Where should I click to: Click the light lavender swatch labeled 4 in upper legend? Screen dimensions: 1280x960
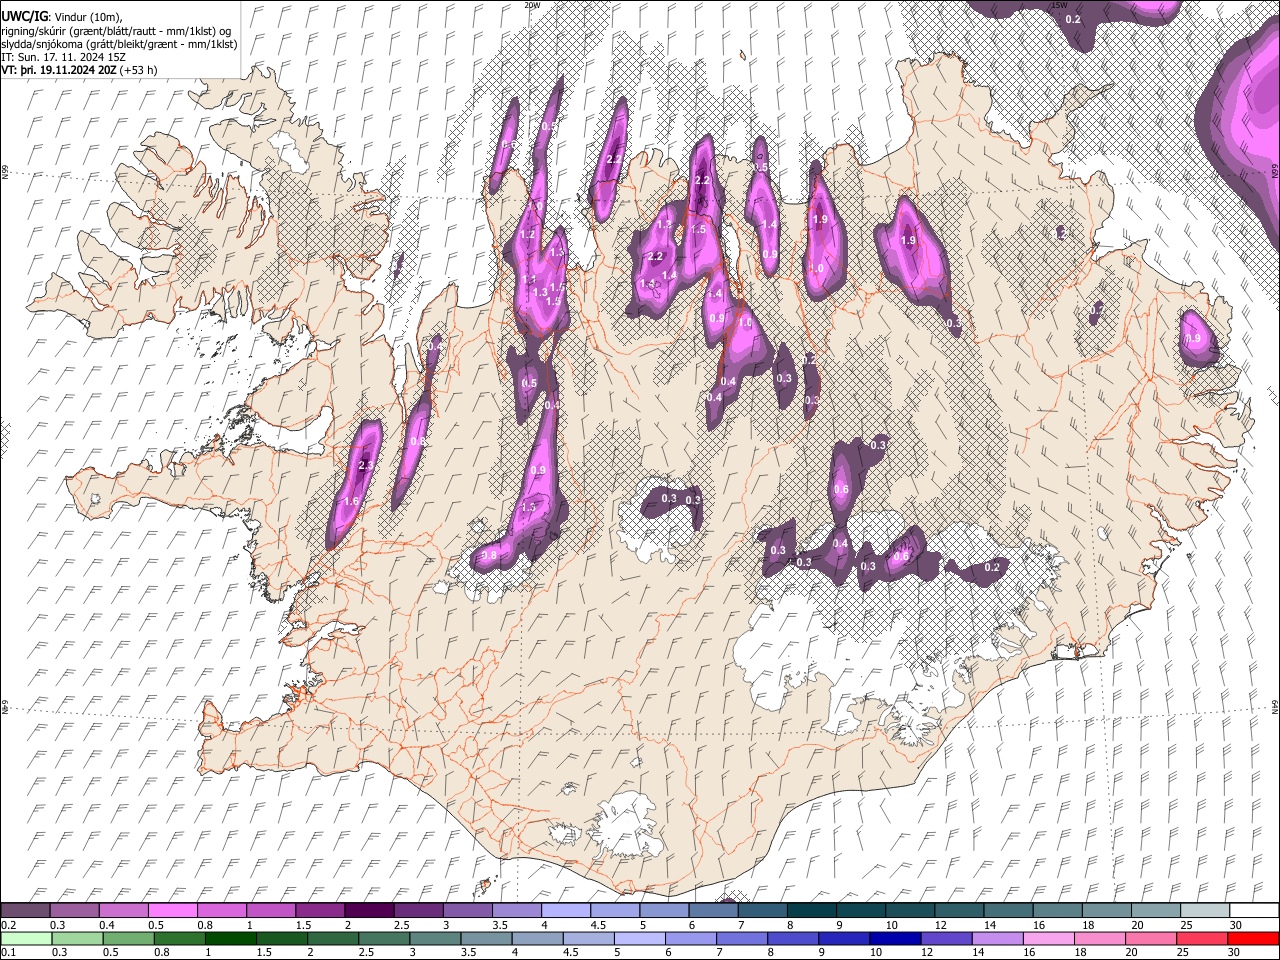566,910
